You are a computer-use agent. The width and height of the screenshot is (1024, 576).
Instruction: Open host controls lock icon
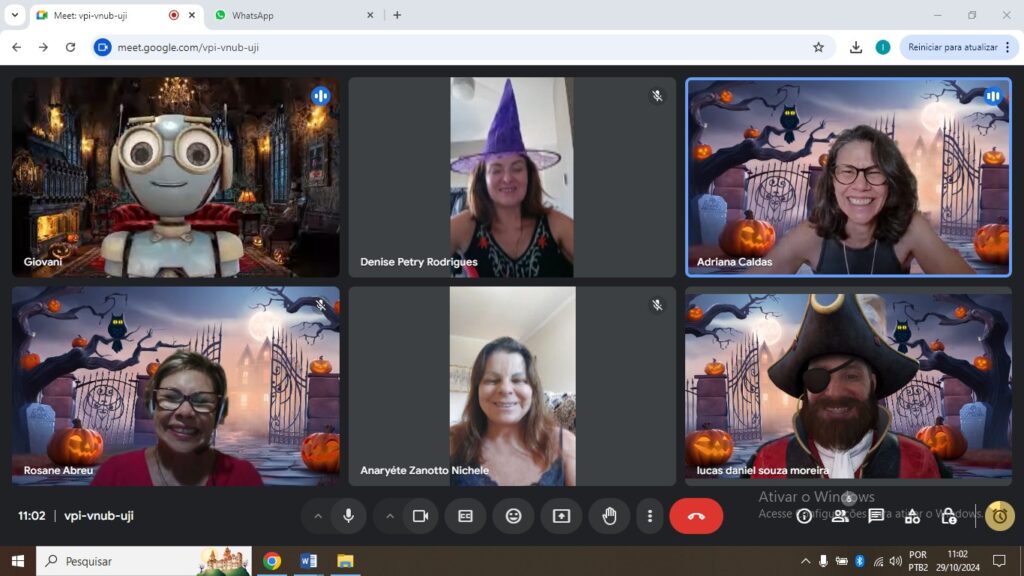click(948, 516)
